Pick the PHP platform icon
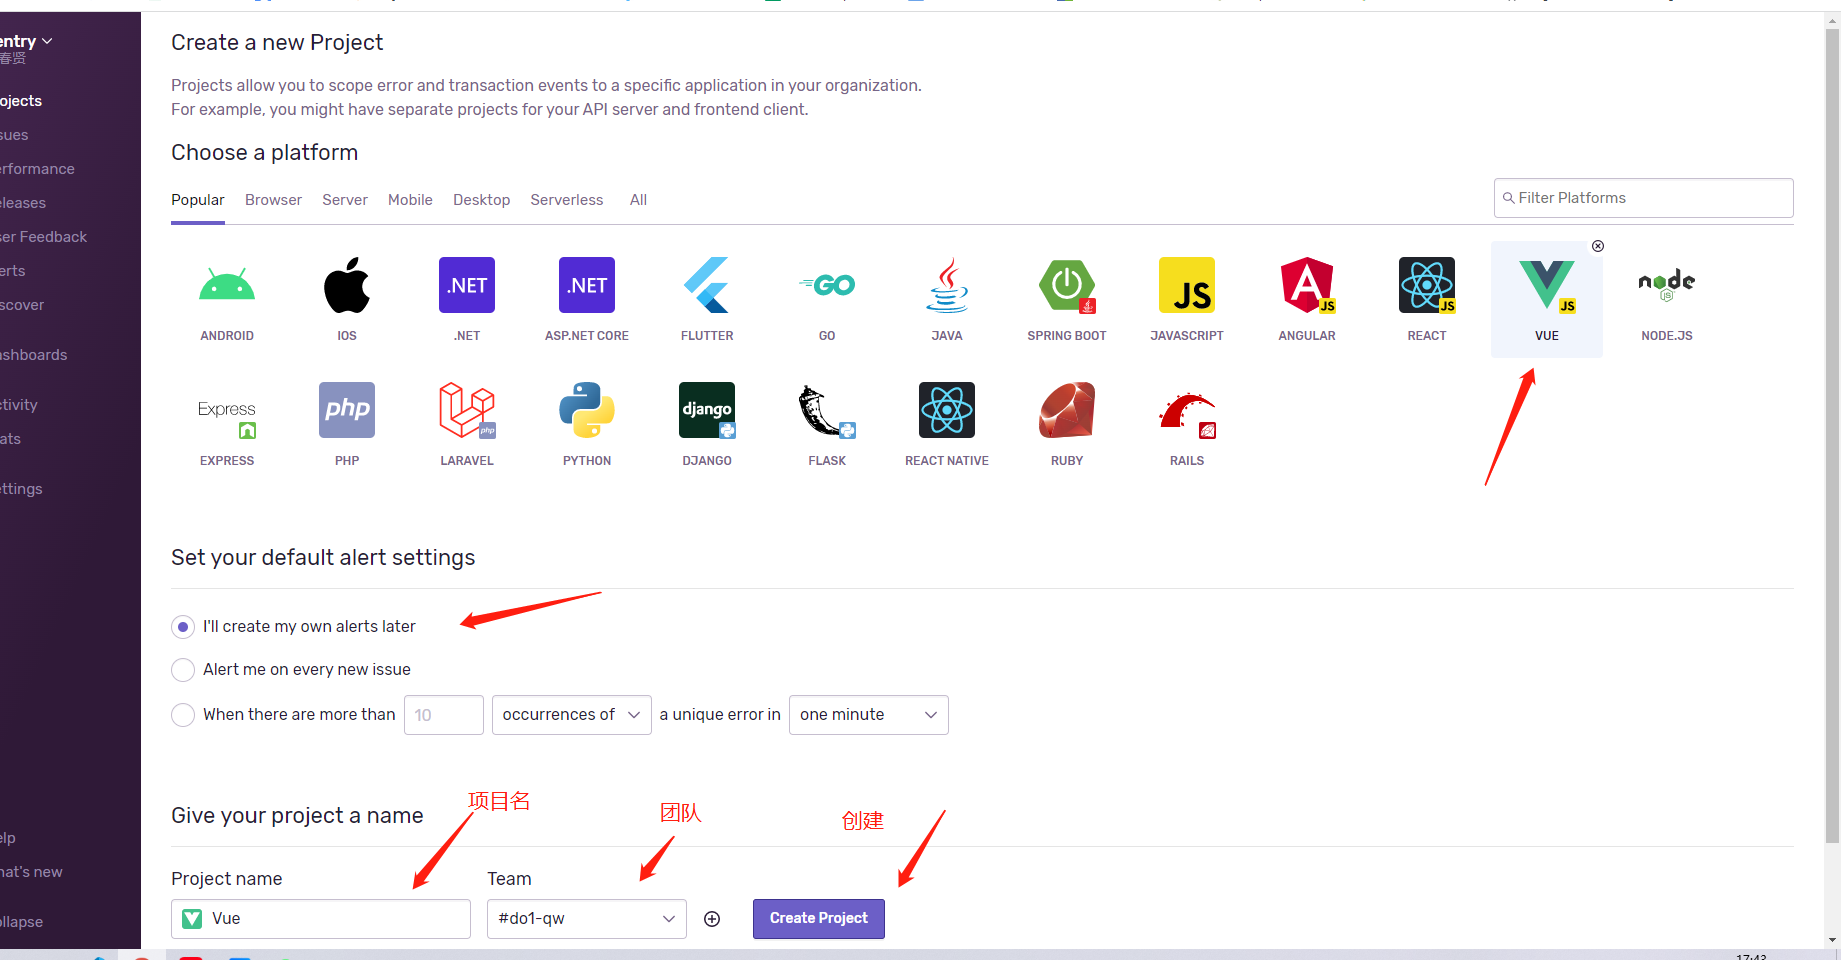Viewport: 1841px width, 960px height. pyautogui.click(x=347, y=410)
